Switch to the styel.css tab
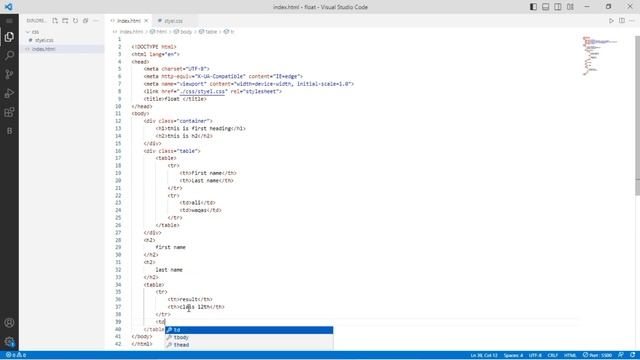640x360 pixels. tap(173, 20)
